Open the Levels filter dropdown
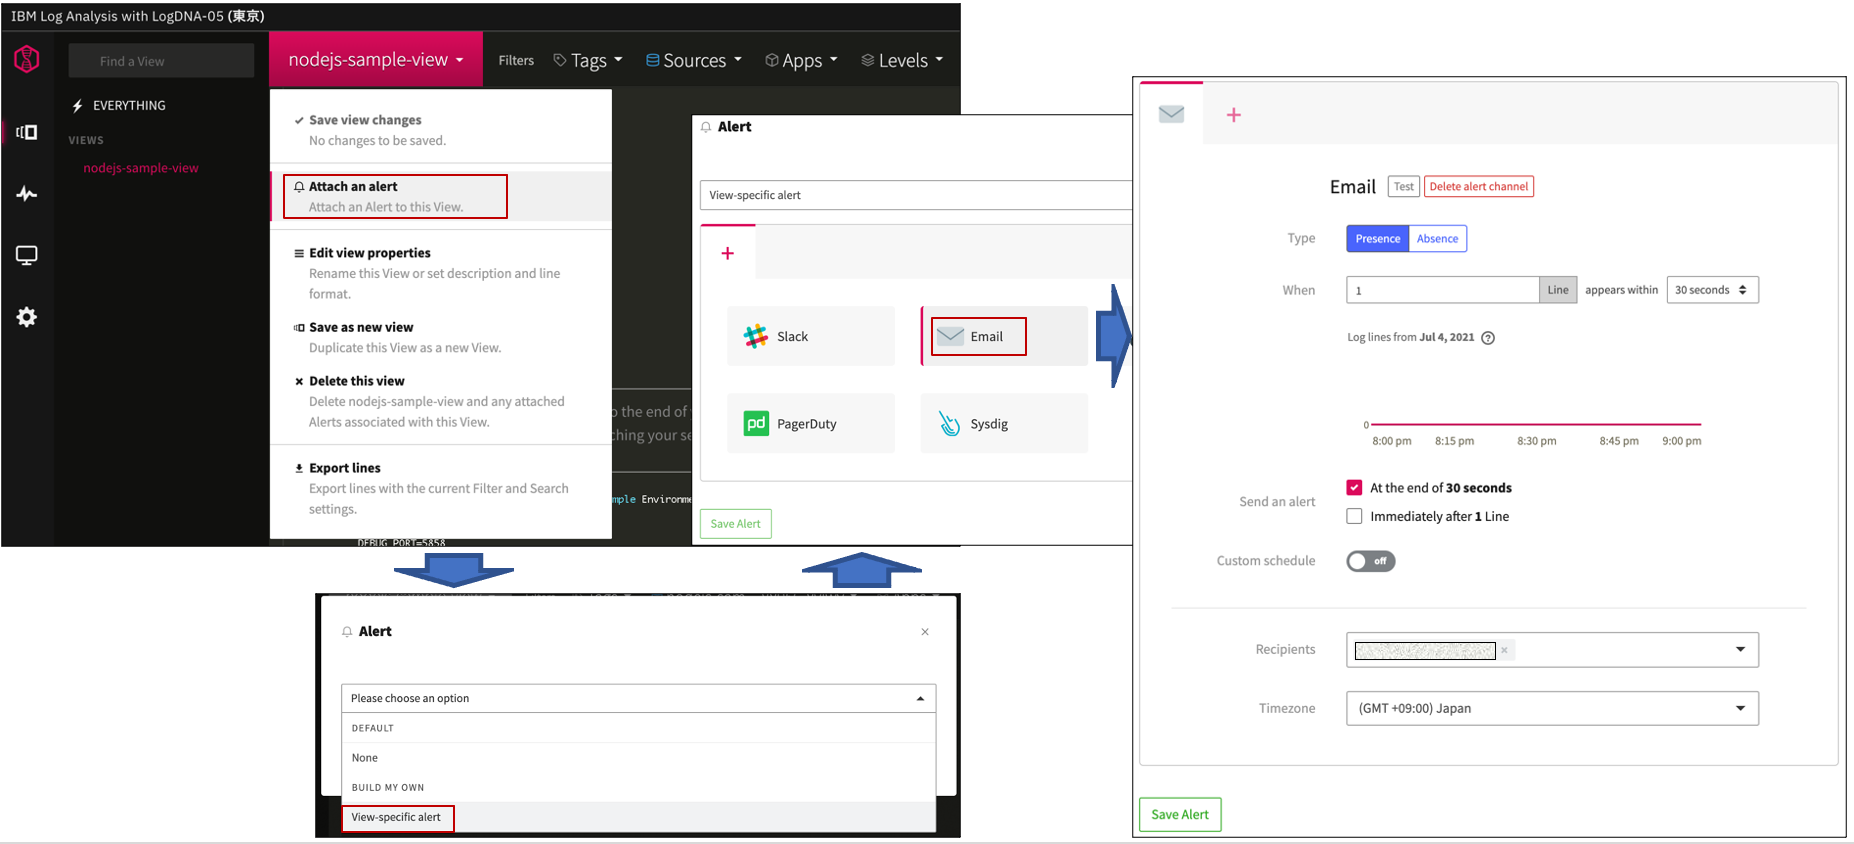This screenshot has width=1854, height=844. pyautogui.click(x=902, y=60)
